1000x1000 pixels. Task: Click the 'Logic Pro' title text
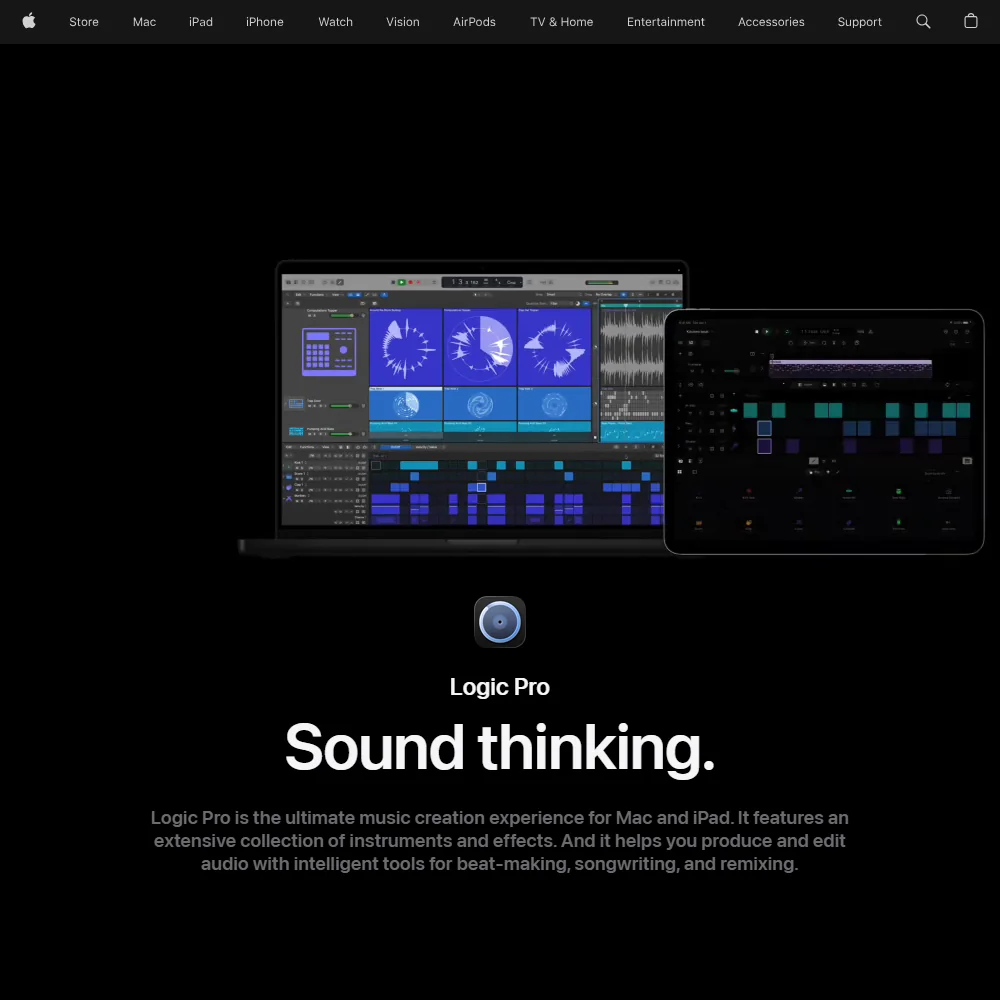499,687
